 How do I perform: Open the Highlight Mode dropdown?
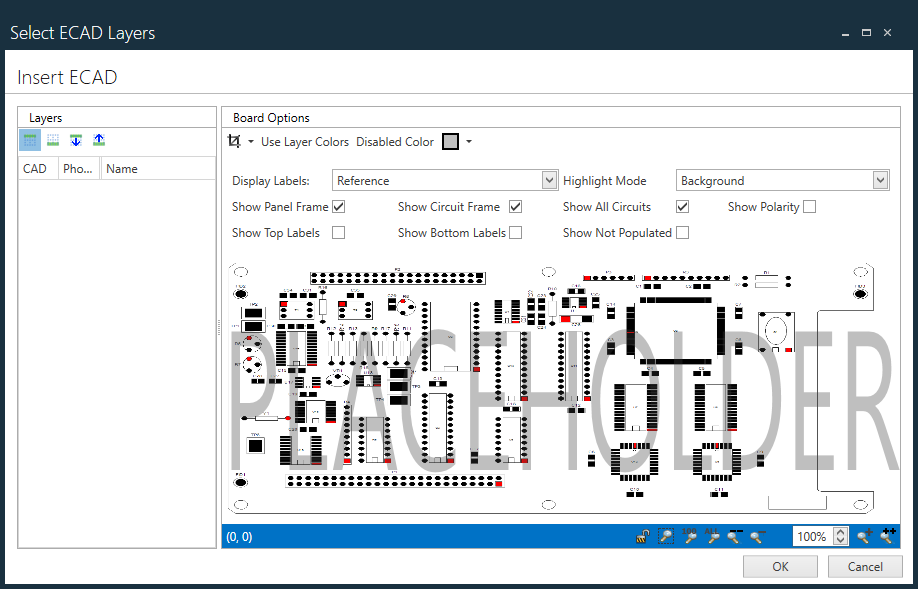880,180
